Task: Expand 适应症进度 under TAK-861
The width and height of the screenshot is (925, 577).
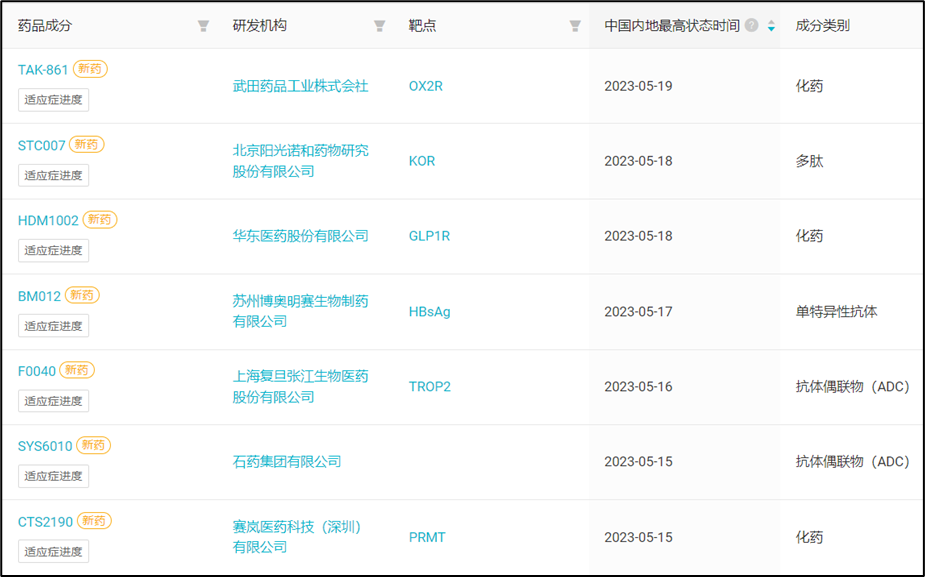Action: point(53,100)
